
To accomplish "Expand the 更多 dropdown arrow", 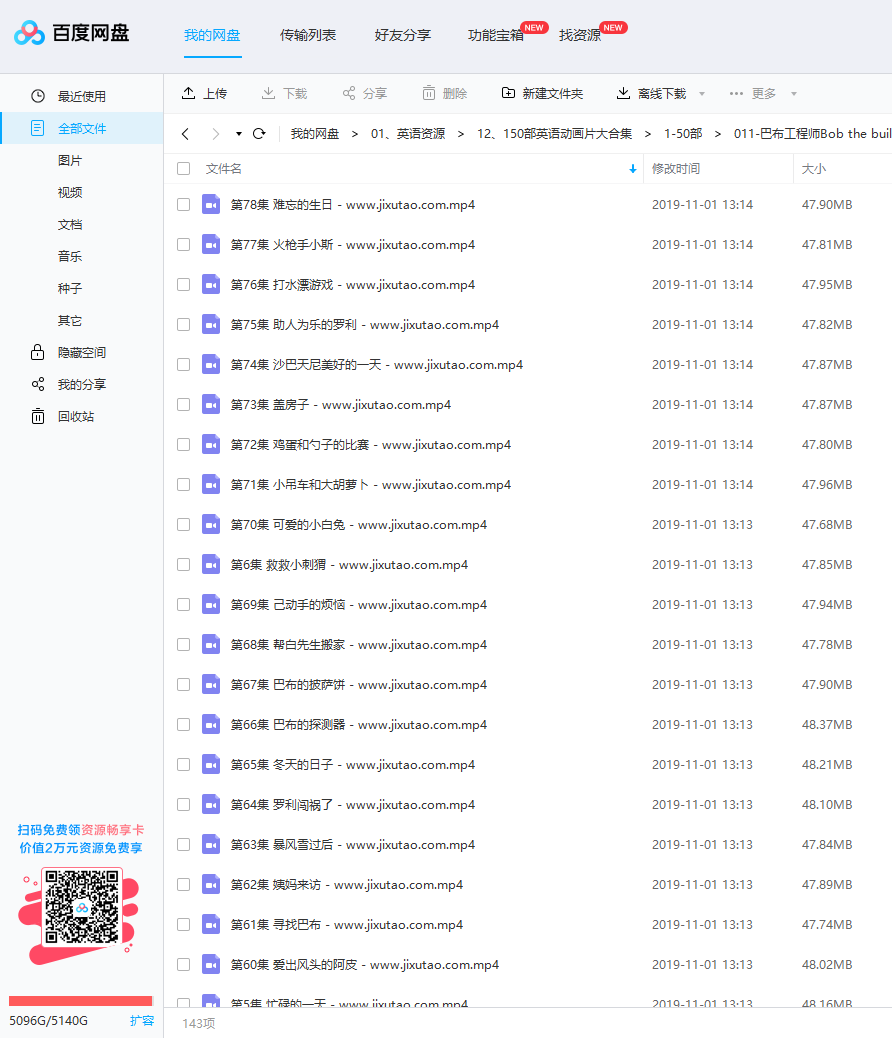I will (x=794, y=94).
